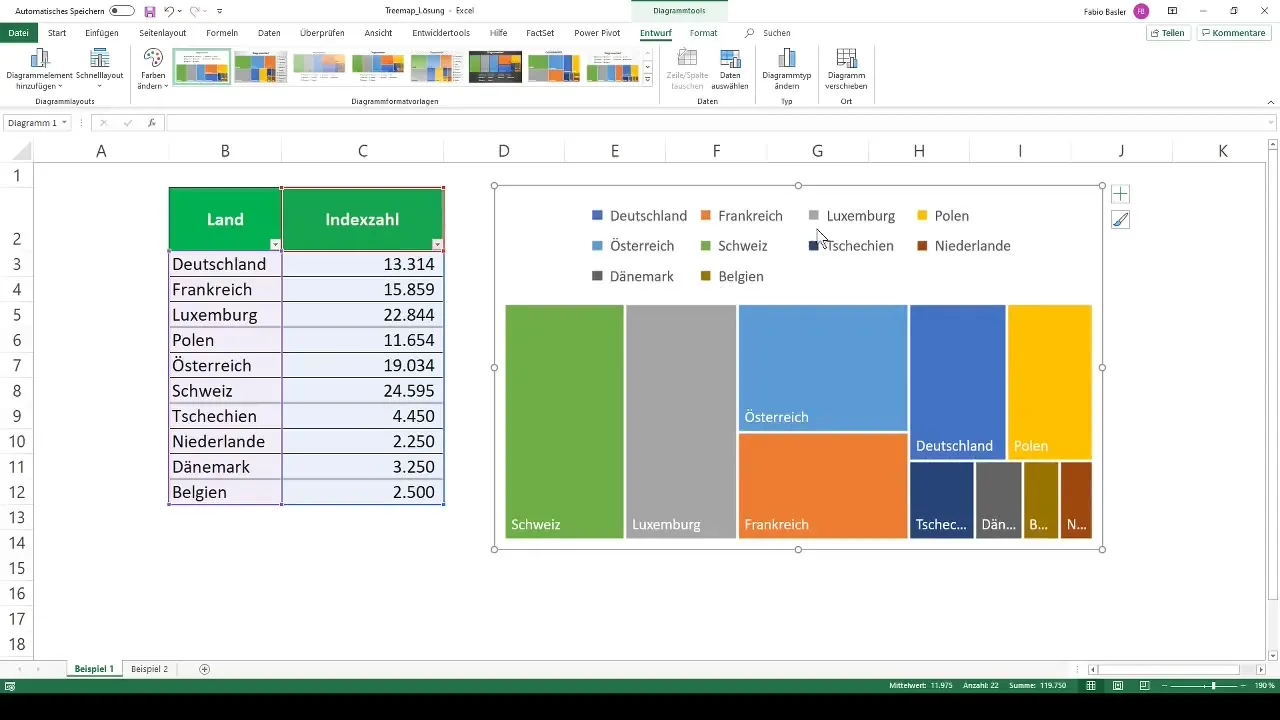This screenshot has height=720, width=1280.
Task: Open the undo history dropdown arrow
Action: (x=180, y=11)
